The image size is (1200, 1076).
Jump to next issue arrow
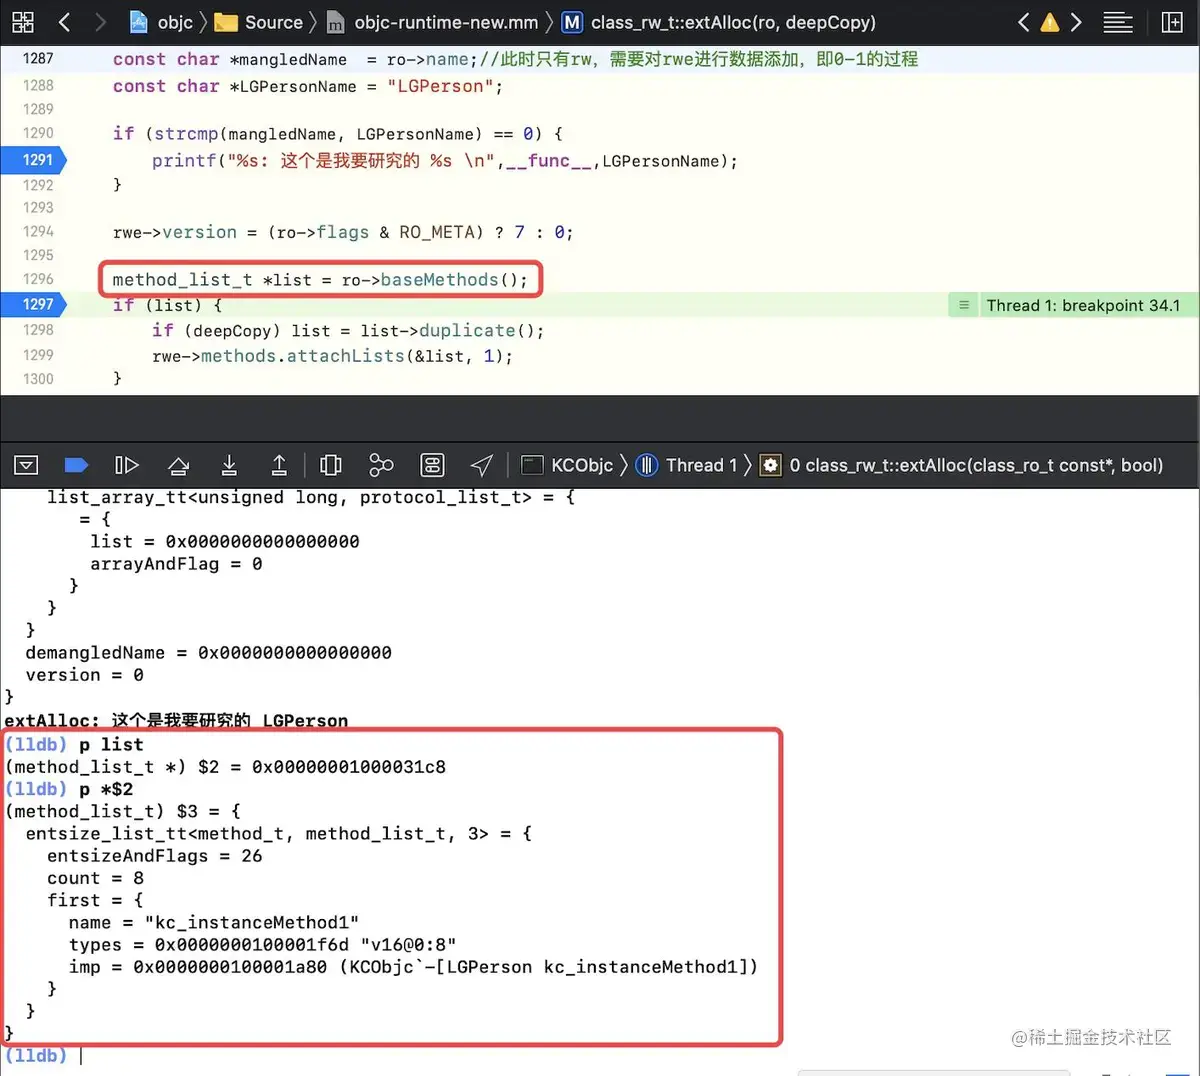tap(1076, 22)
